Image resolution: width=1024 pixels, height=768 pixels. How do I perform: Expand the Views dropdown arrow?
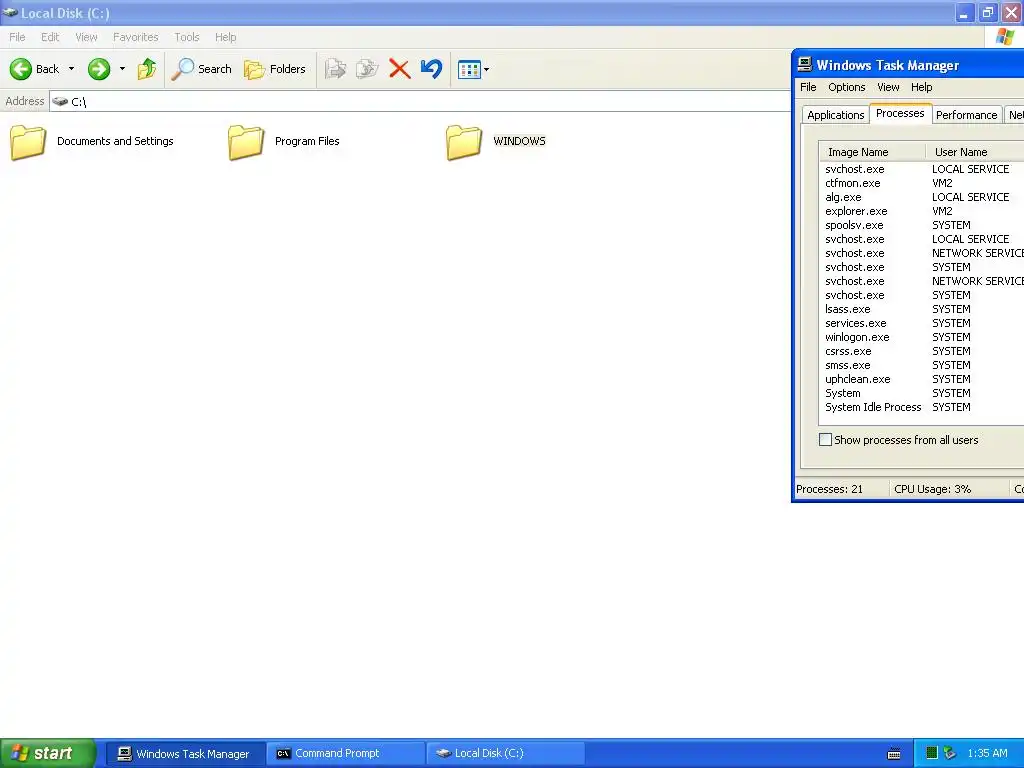point(487,69)
